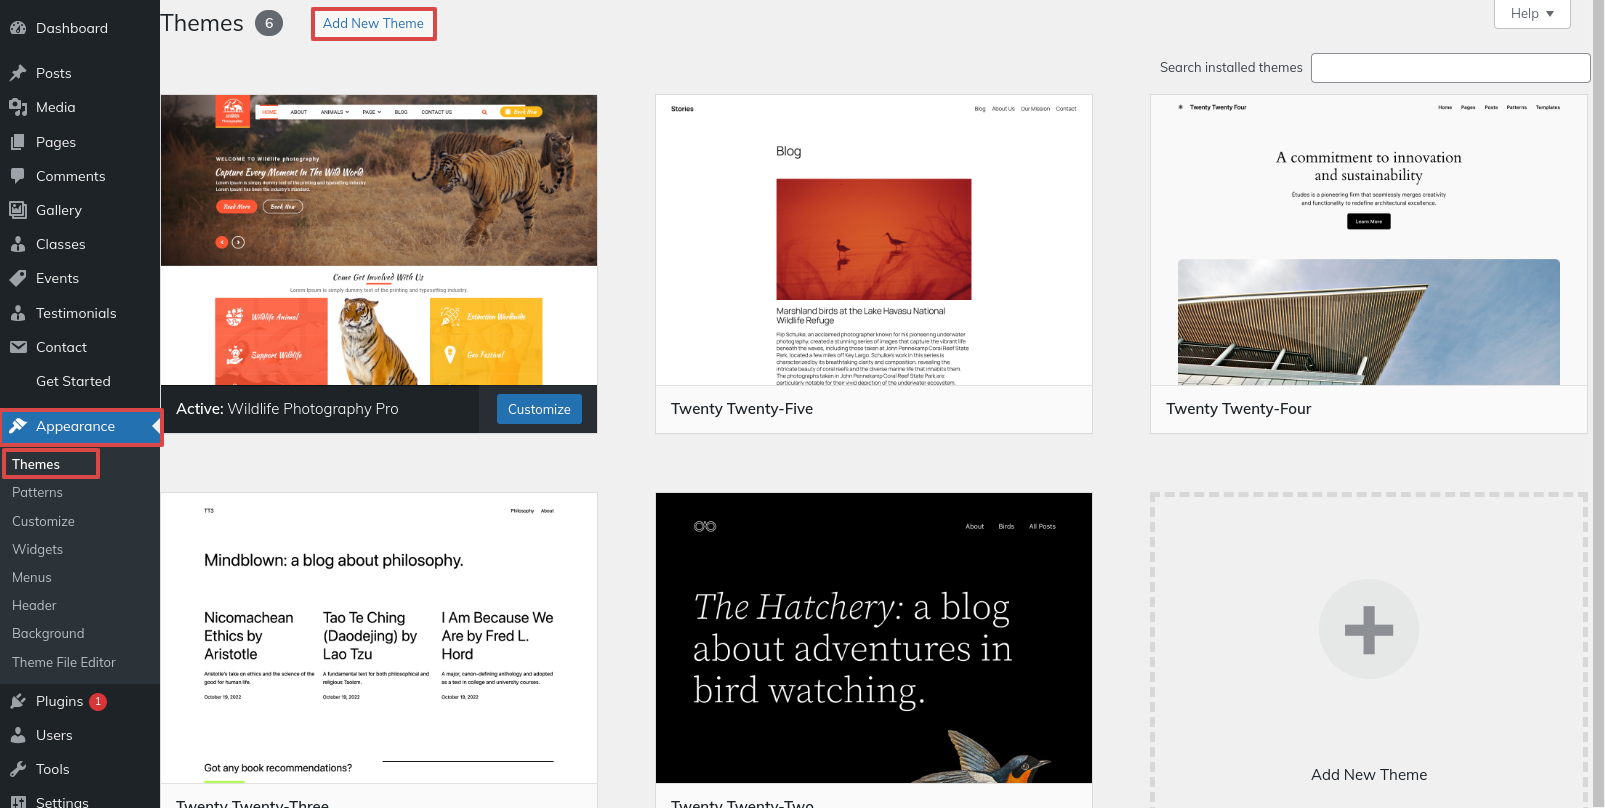The image size is (1605, 808).
Task: Click the Tools wrench icon
Action: (x=18, y=769)
